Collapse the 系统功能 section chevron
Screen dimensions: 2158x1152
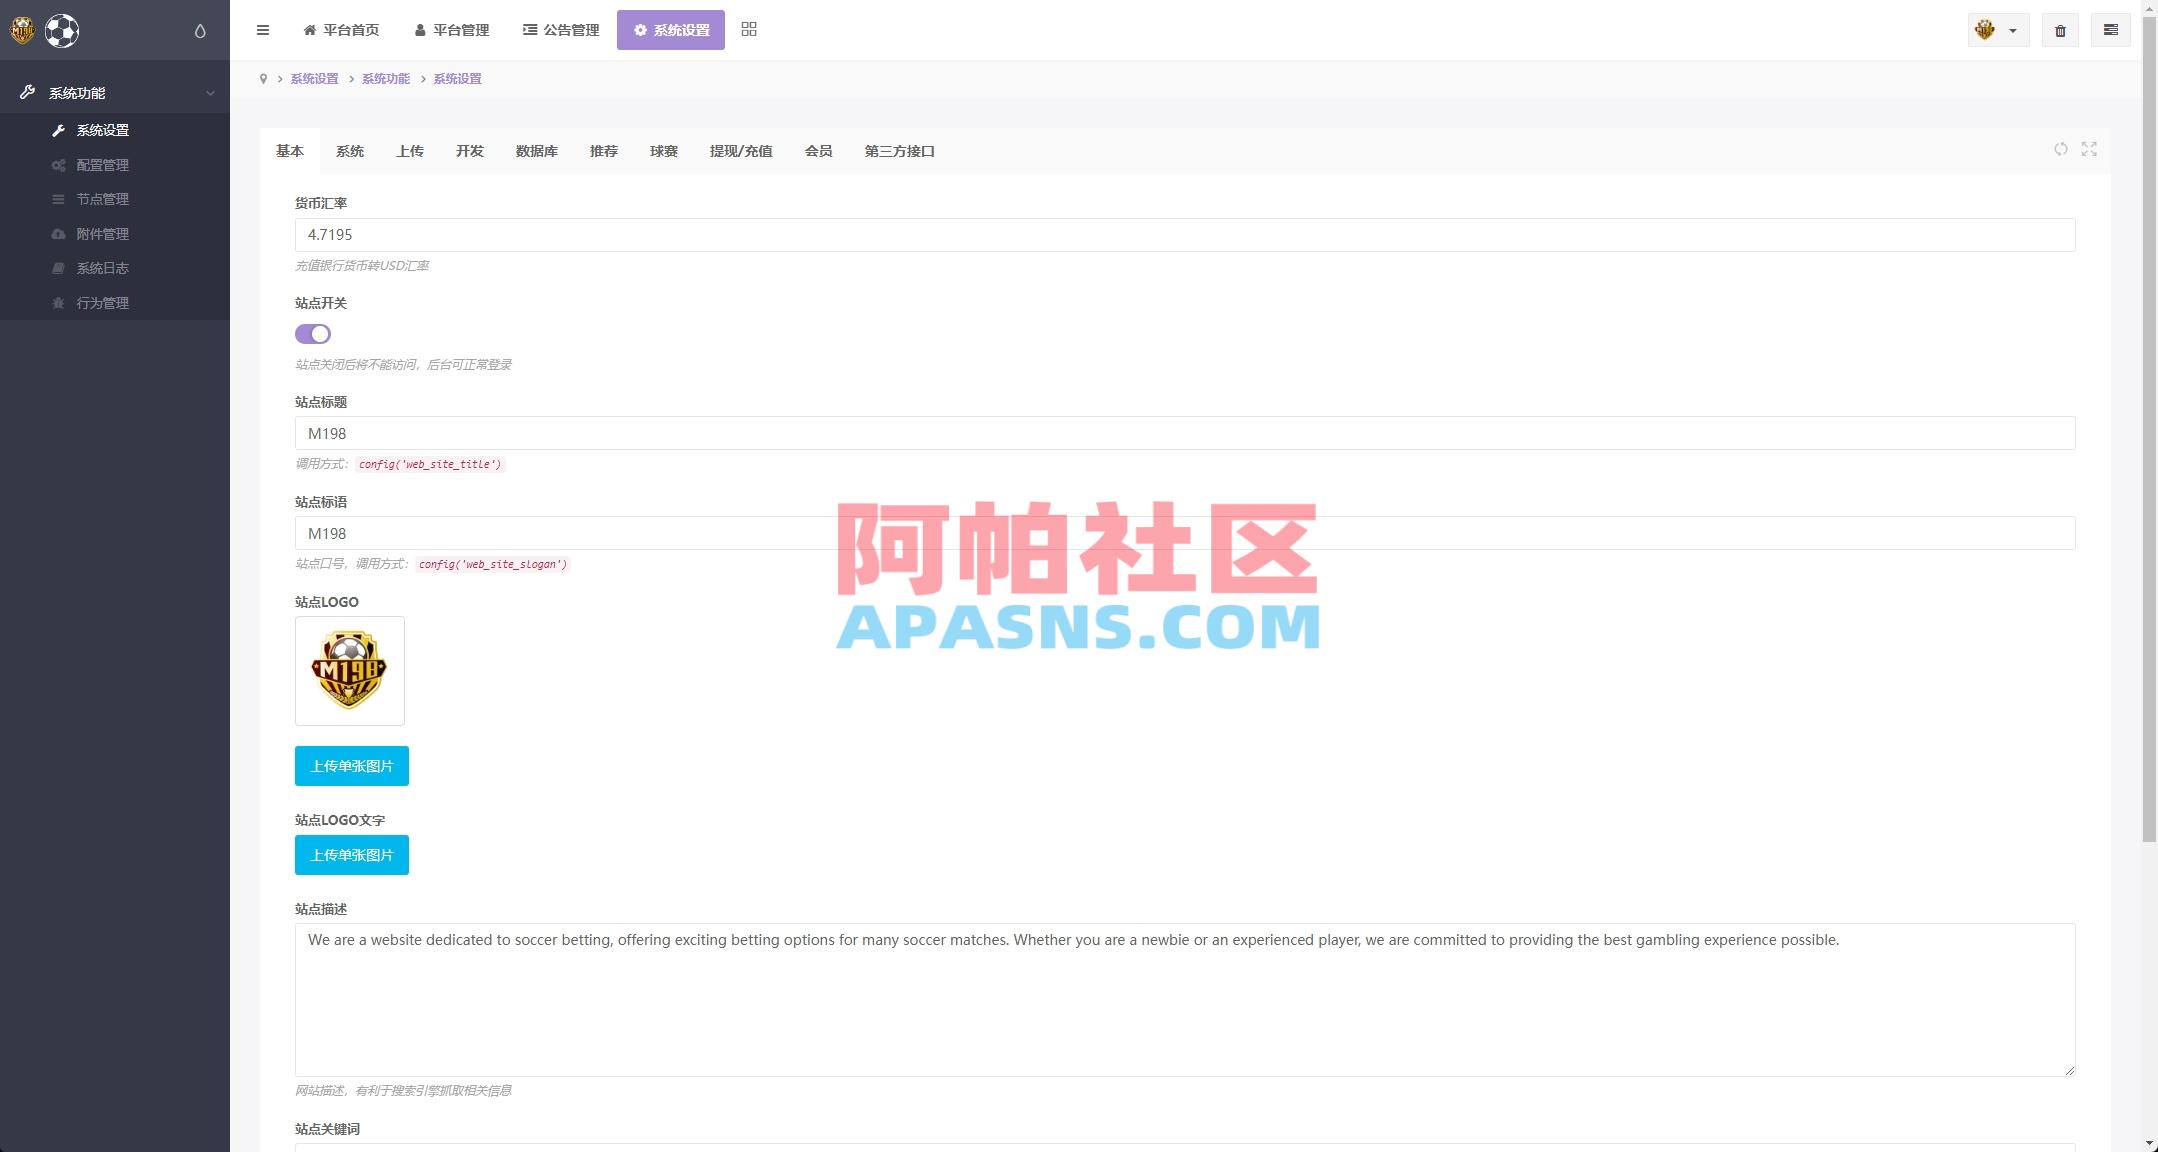210,92
